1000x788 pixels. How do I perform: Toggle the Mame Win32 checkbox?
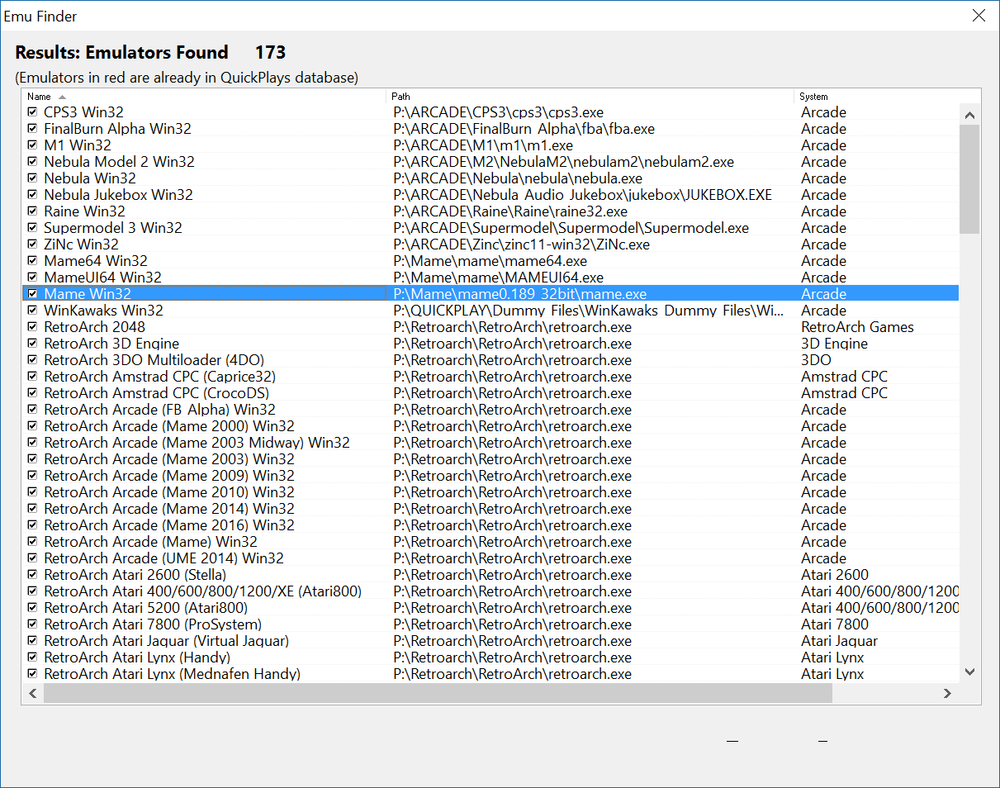pos(33,293)
